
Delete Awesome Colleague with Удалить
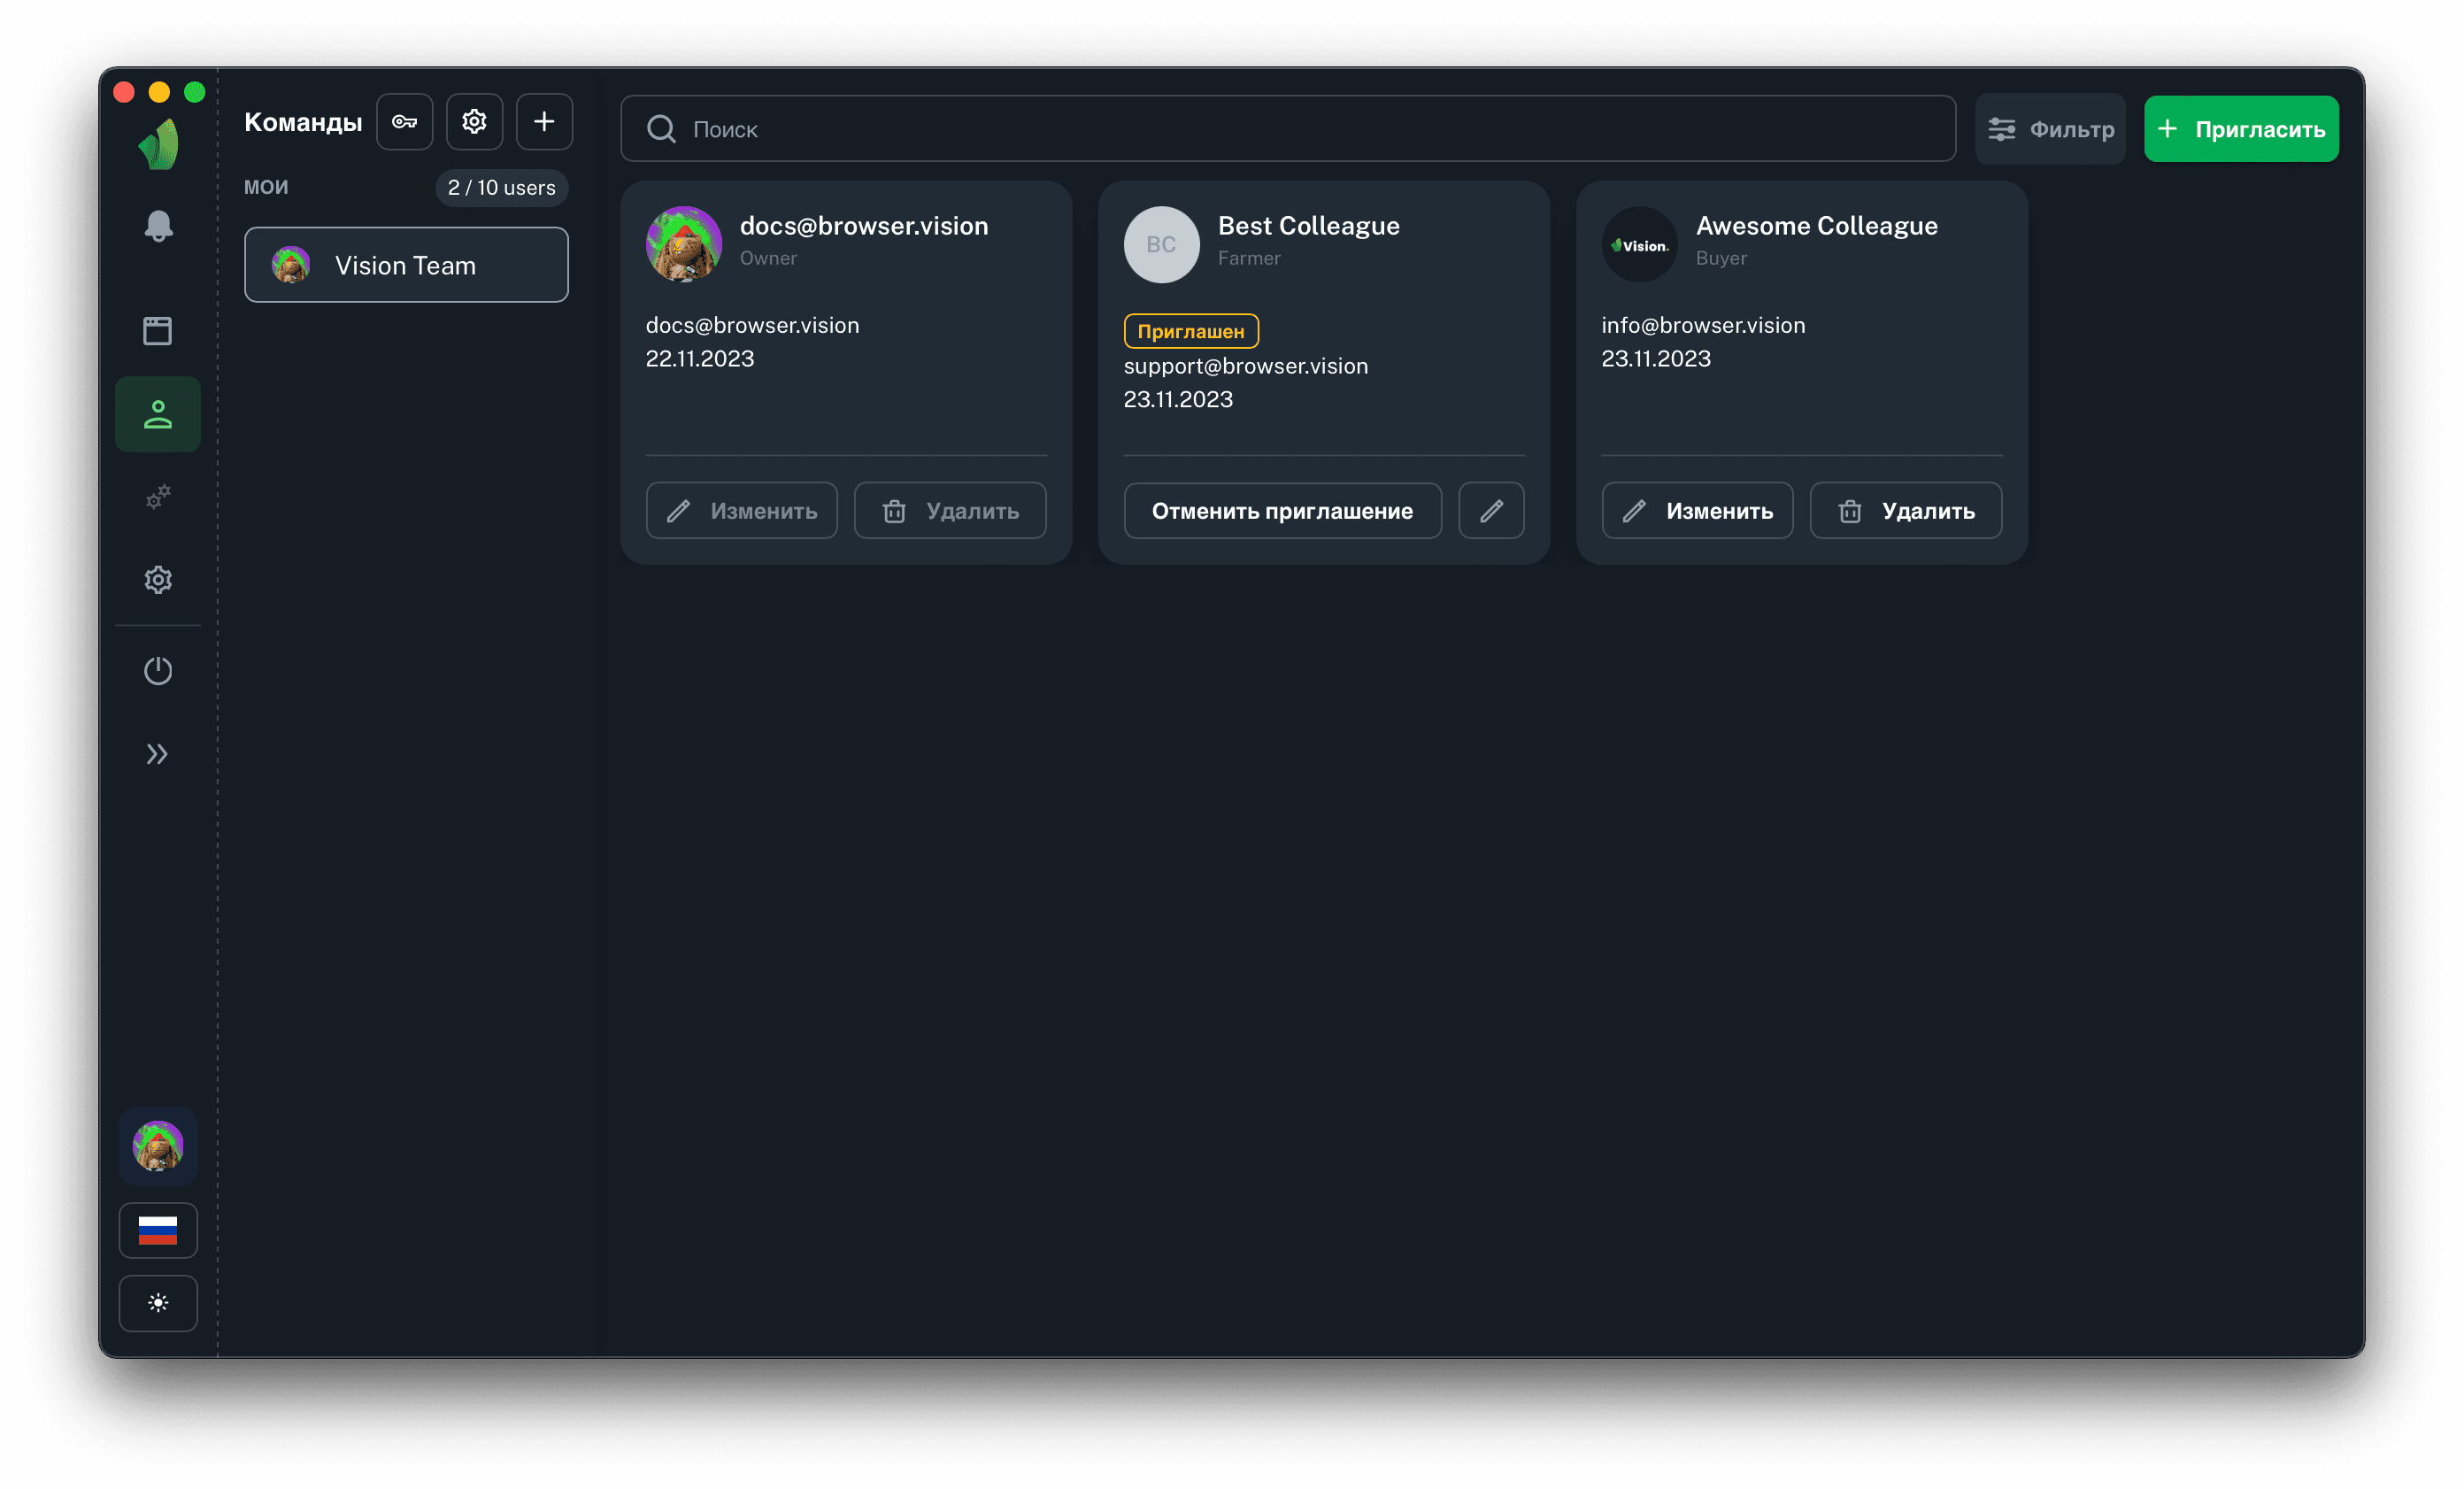tap(1906, 511)
